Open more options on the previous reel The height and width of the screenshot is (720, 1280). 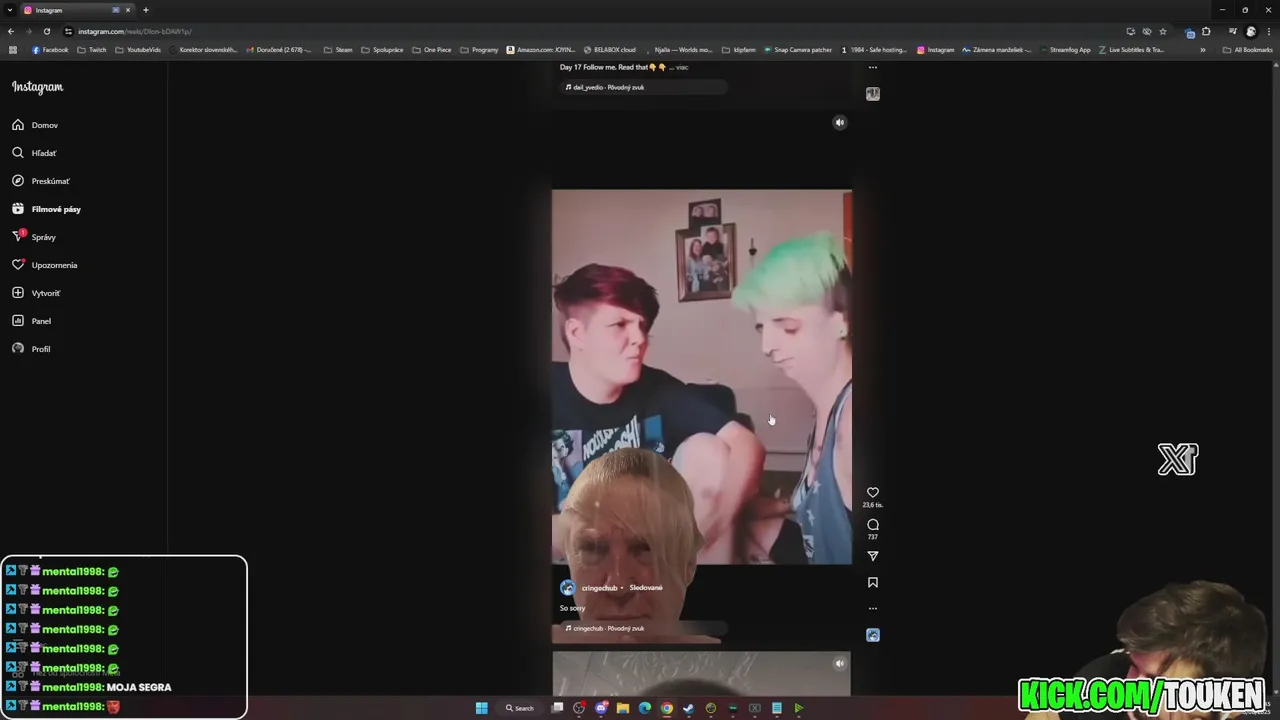[x=873, y=68]
